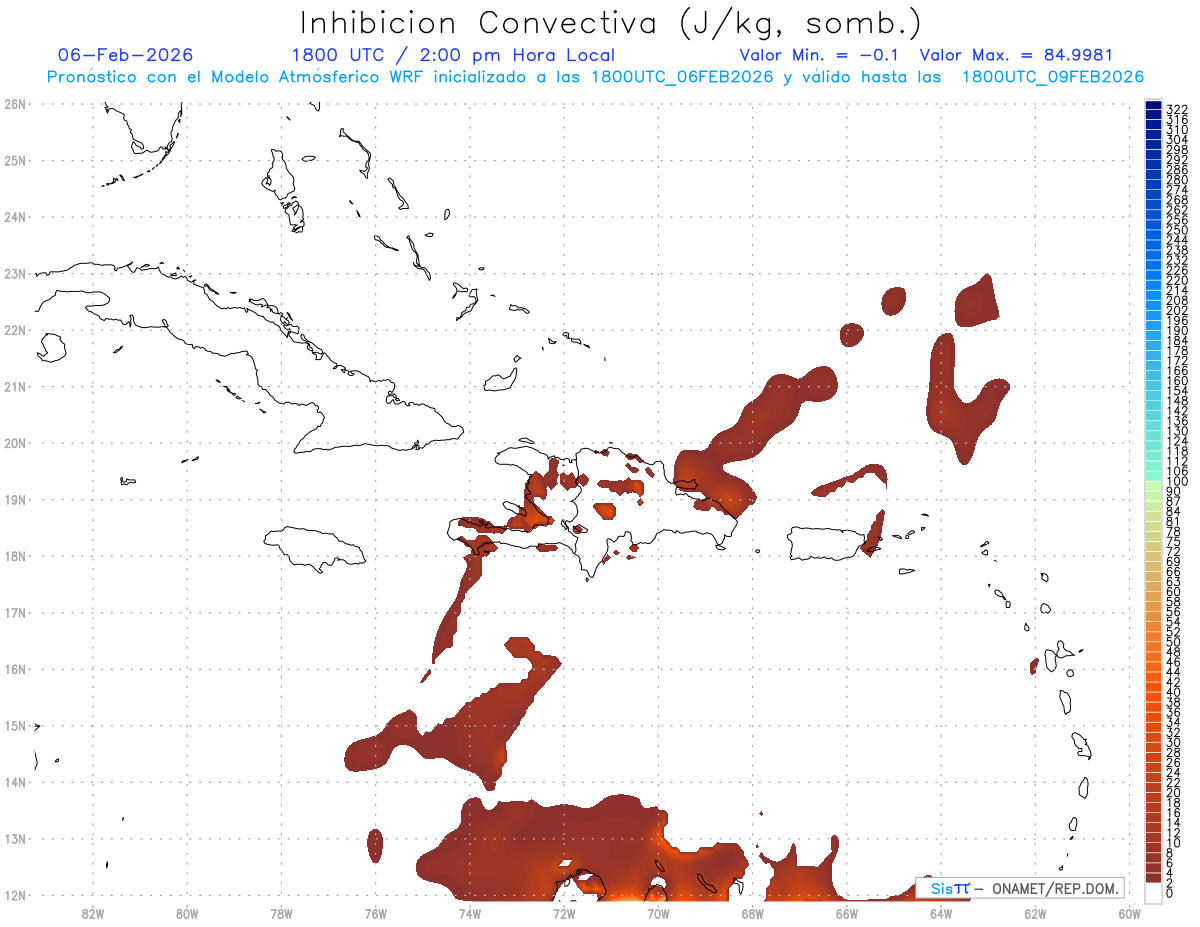Click the 82W longitude label
The height and width of the screenshot is (927, 1200).
(x=93, y=912)
